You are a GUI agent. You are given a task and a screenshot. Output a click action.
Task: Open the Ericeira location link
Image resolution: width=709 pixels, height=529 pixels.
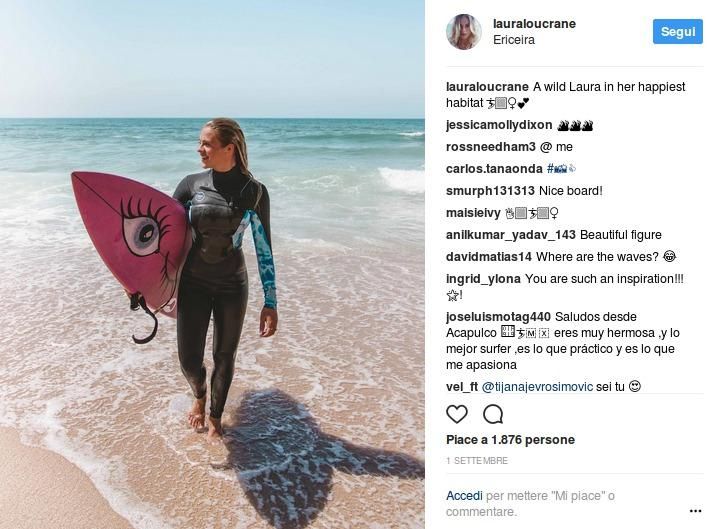(x=514, y=40)
